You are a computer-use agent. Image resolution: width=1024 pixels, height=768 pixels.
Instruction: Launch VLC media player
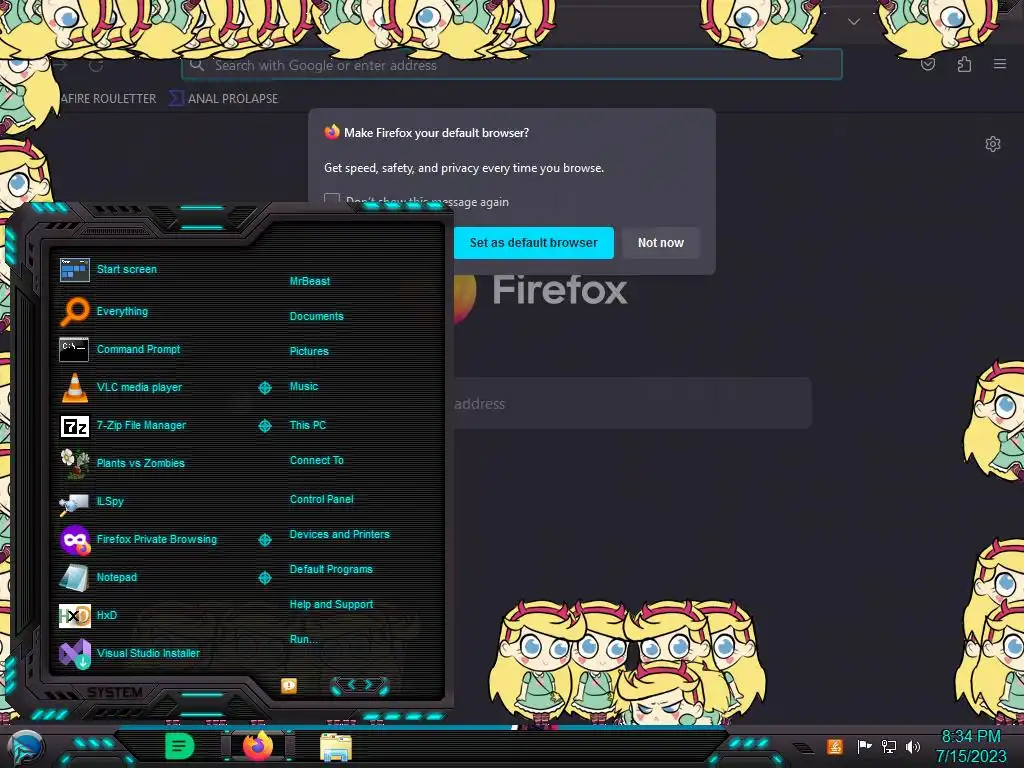(x=121, y=387)
